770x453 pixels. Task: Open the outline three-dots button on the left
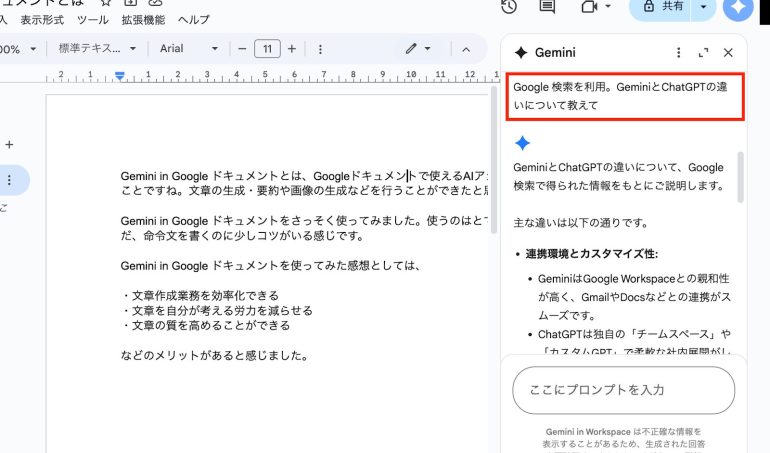(9, 180)
